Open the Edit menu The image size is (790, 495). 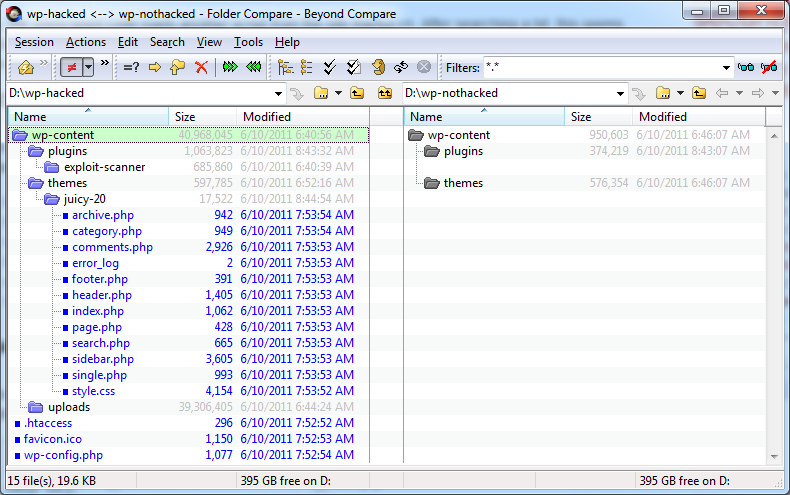point(127,42)
